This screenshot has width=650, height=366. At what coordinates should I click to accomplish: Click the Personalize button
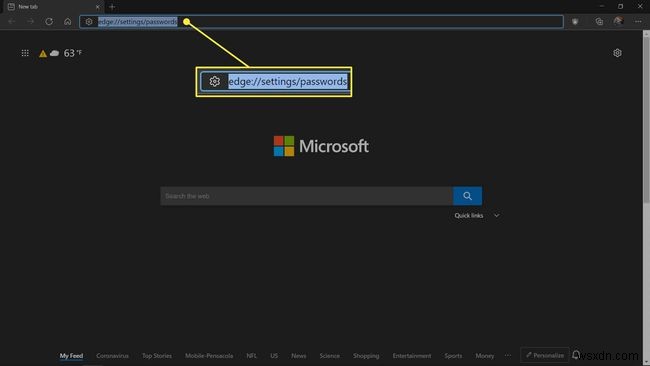[x=545, y=355]
